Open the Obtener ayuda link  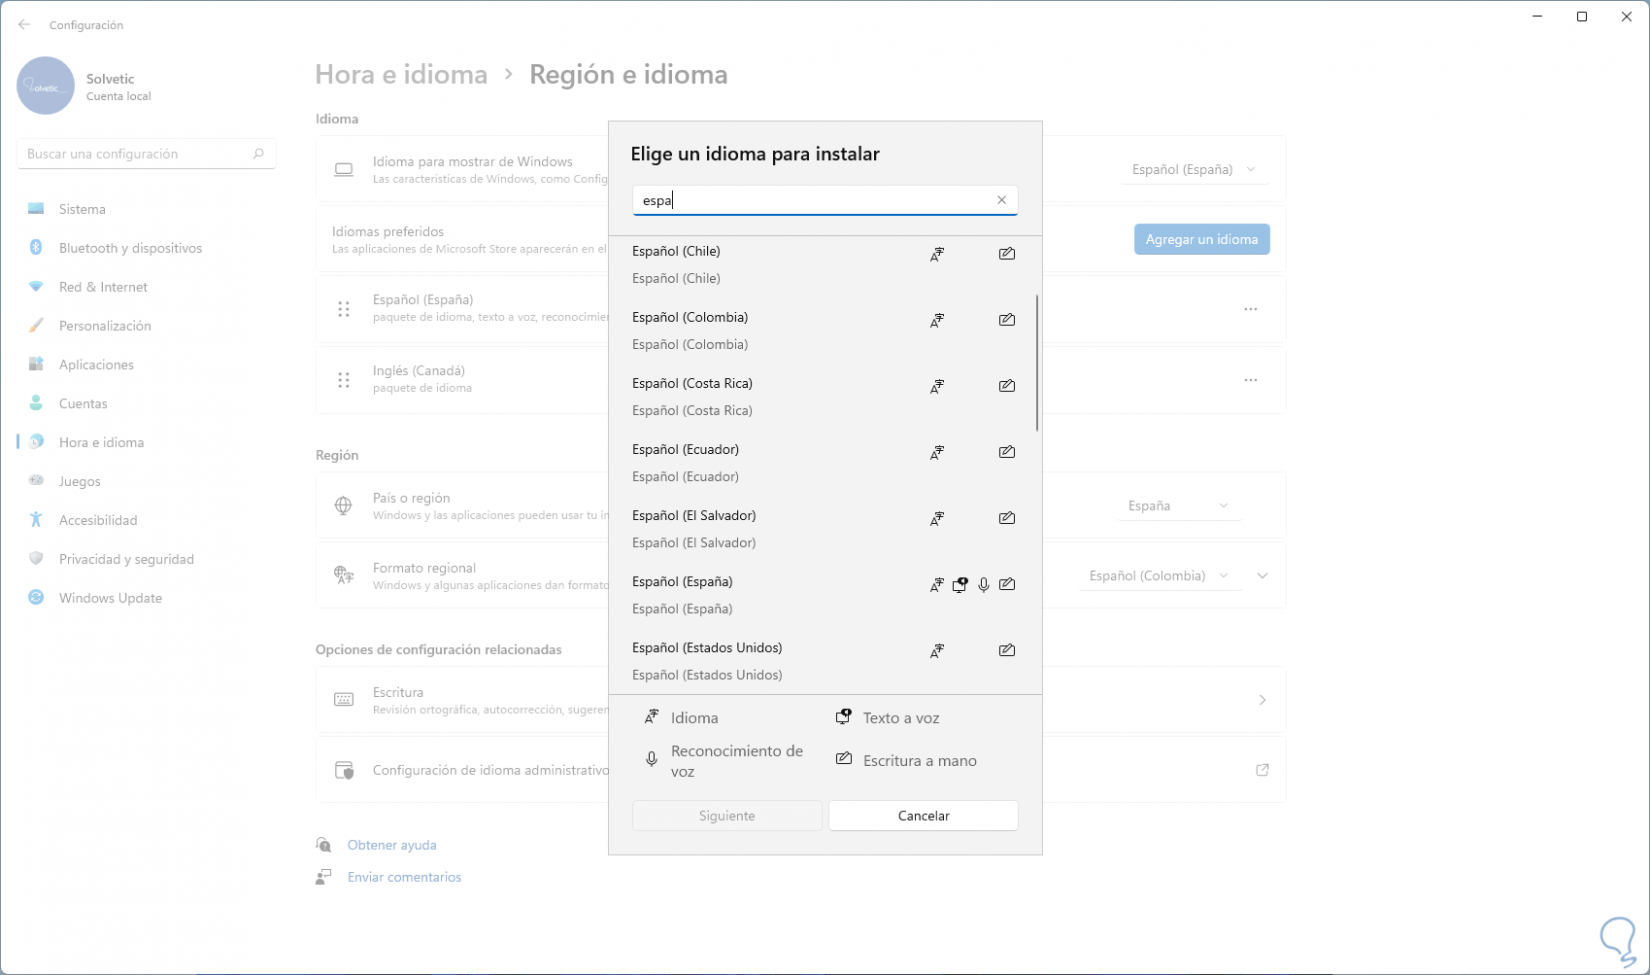click(392, 845)
